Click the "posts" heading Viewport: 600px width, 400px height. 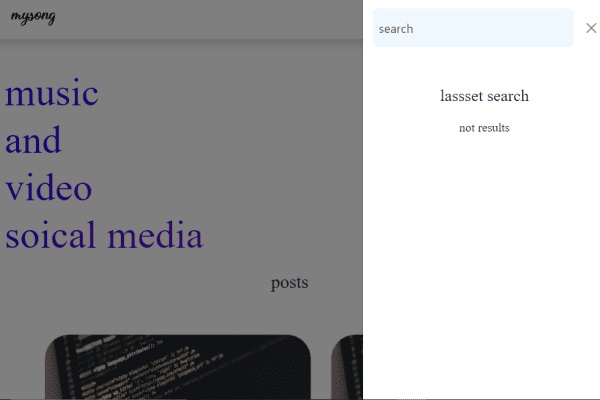point(289,283)
